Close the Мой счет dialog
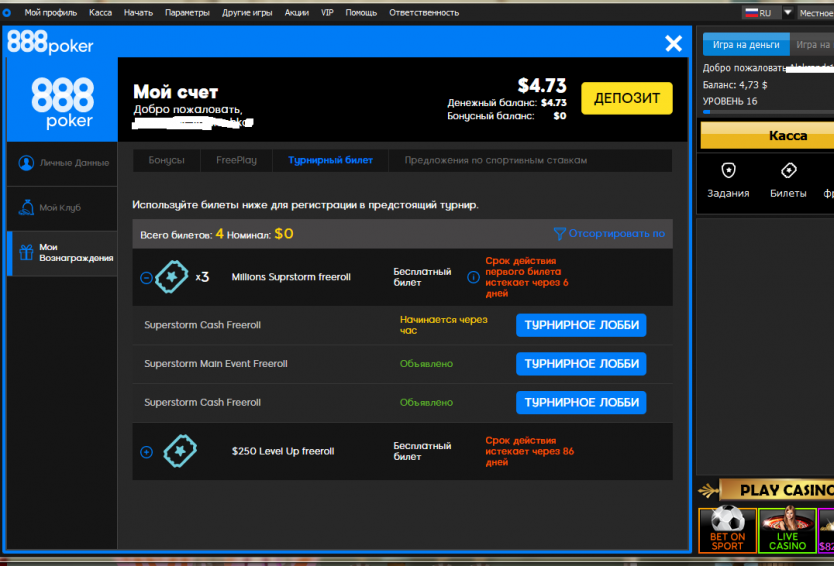834x566 pixels. tap(673, 43)
